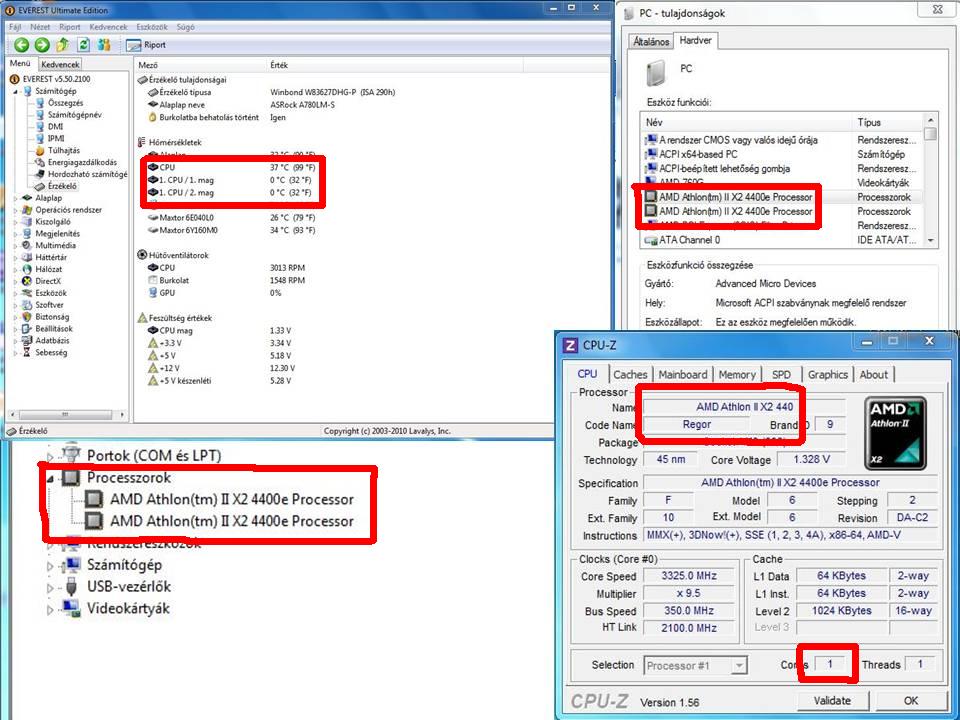The height and width of the screenshot is (720, 960).
Task: Open the Eszközök menu in EVEREST menu bar
Action: coord(152,27)
